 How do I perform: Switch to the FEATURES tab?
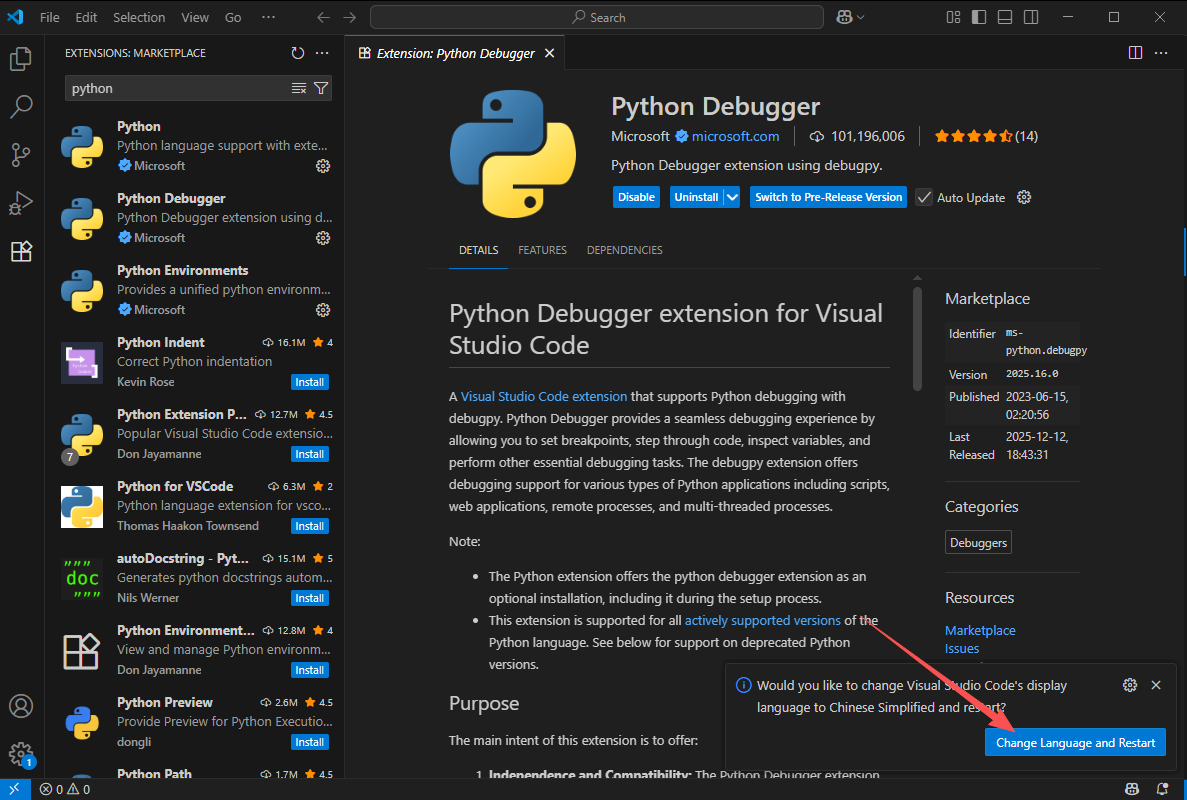[x=542, y=250]
